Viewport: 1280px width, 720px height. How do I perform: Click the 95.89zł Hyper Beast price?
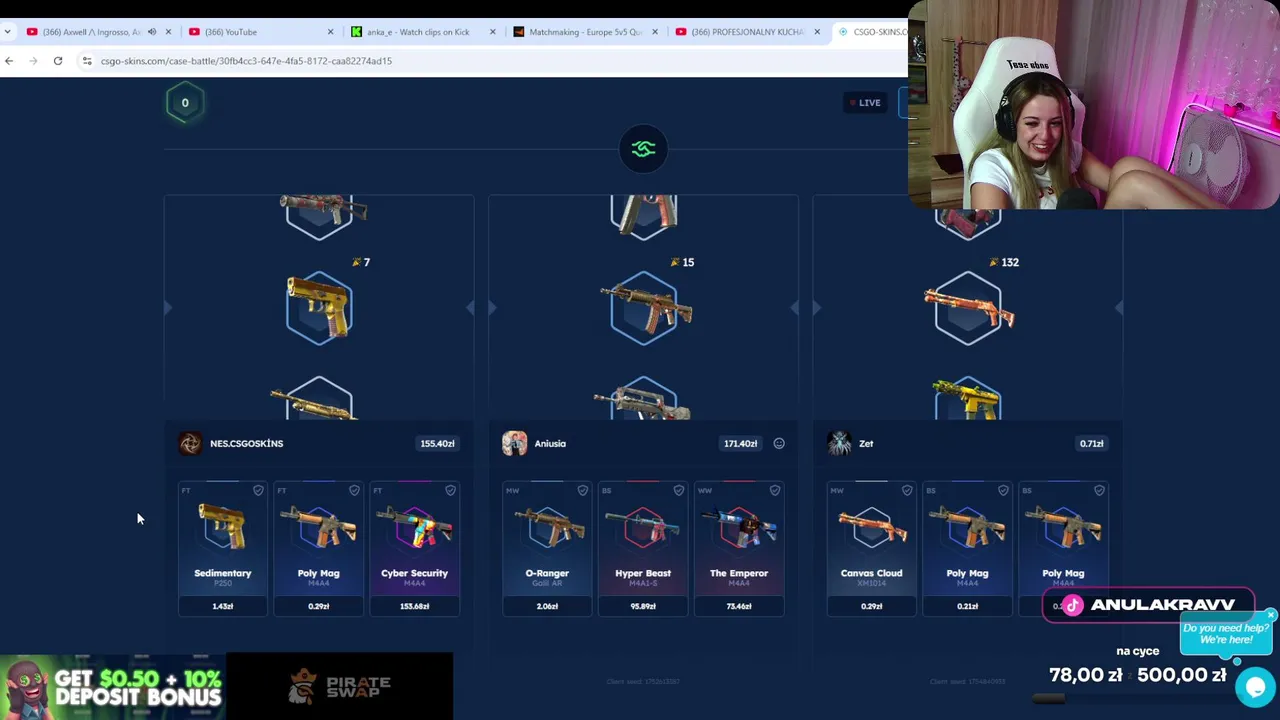(x=643, y=606)
